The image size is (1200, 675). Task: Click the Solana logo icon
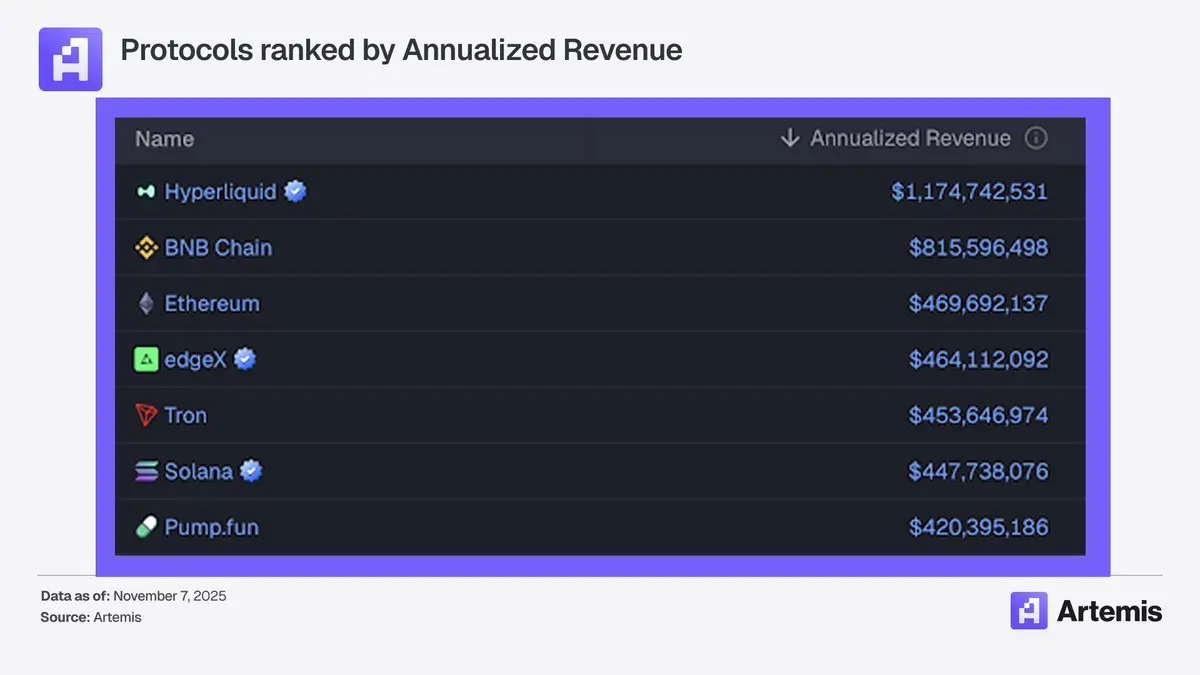point(146,472)
